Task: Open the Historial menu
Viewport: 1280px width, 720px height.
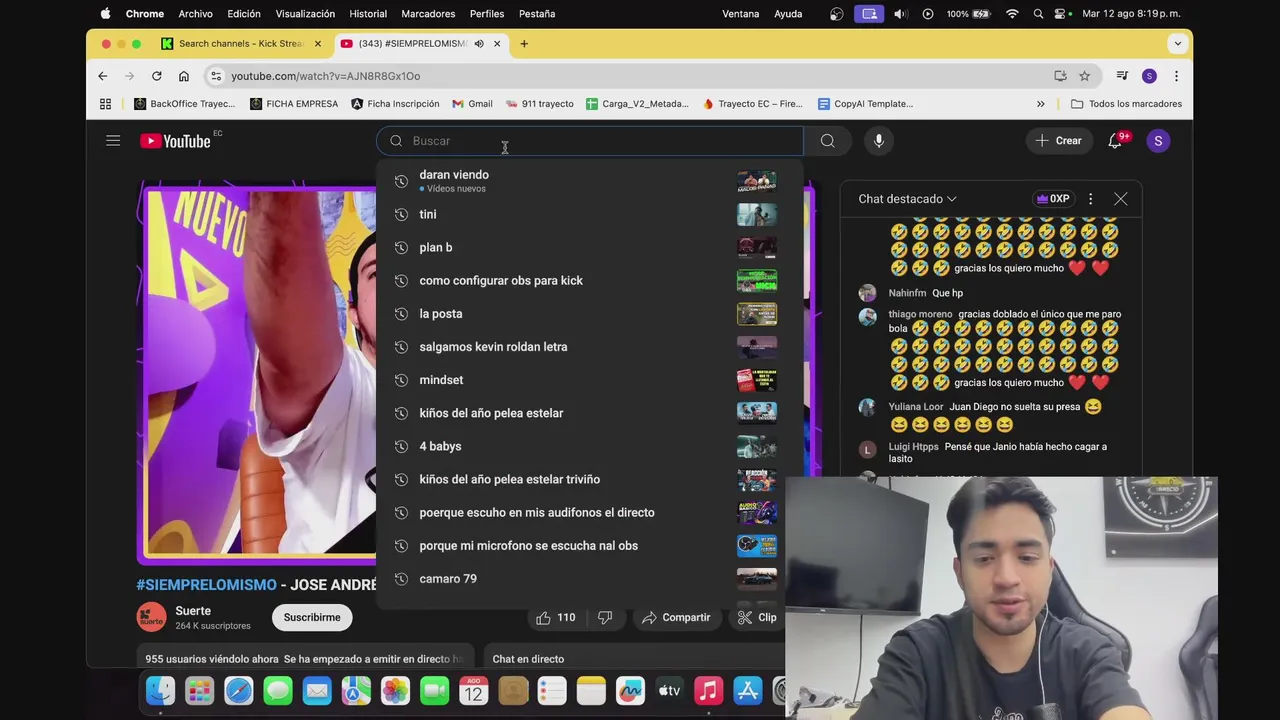Action: [x=368, y=14]
